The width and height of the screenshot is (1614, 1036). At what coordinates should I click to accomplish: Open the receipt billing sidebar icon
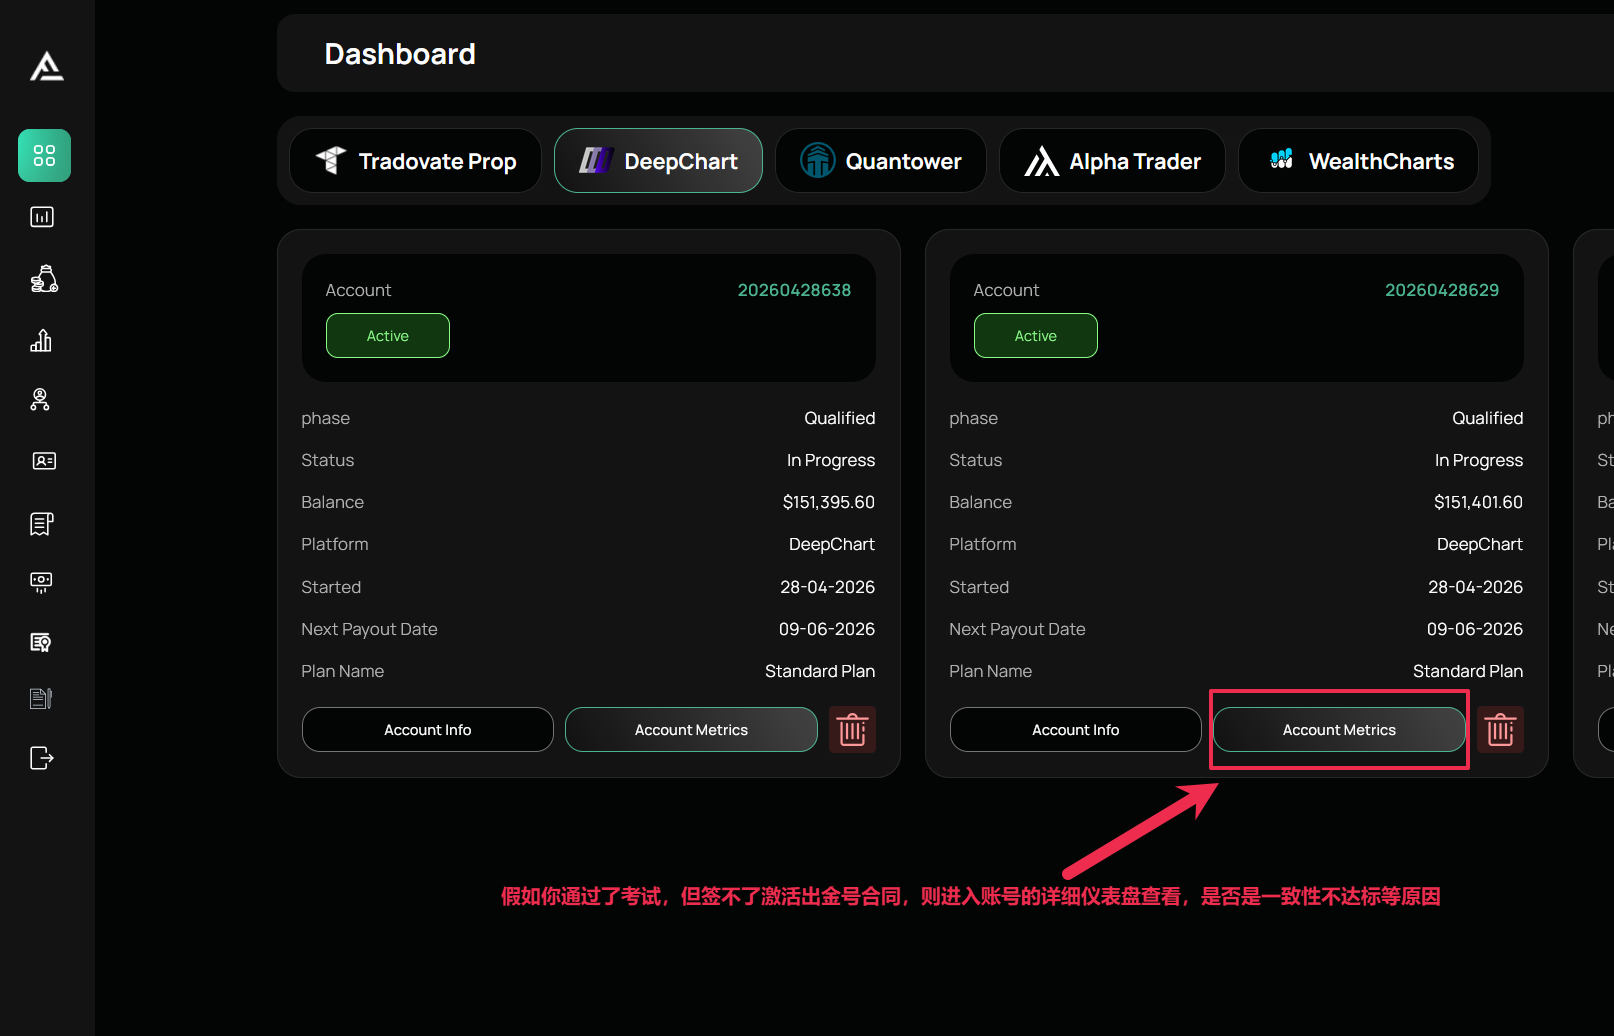(42, 523)
